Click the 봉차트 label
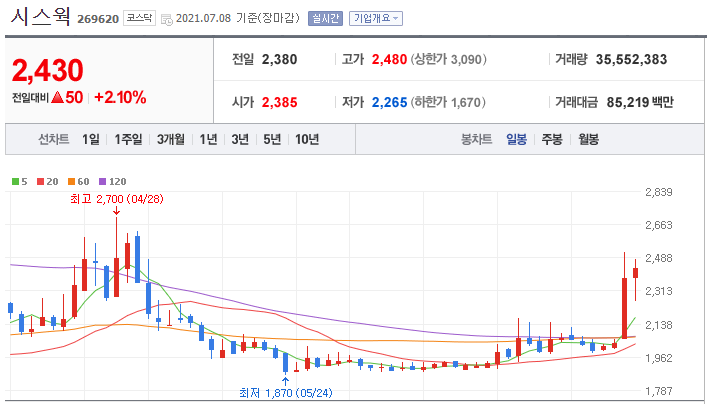The width and height of the screenshot is (707, 404). coord(476,139)
